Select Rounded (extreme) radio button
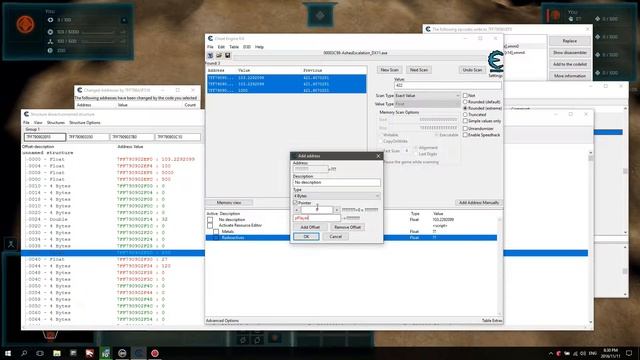The height and width of the screenshot is (360, 640). point(465,108)
